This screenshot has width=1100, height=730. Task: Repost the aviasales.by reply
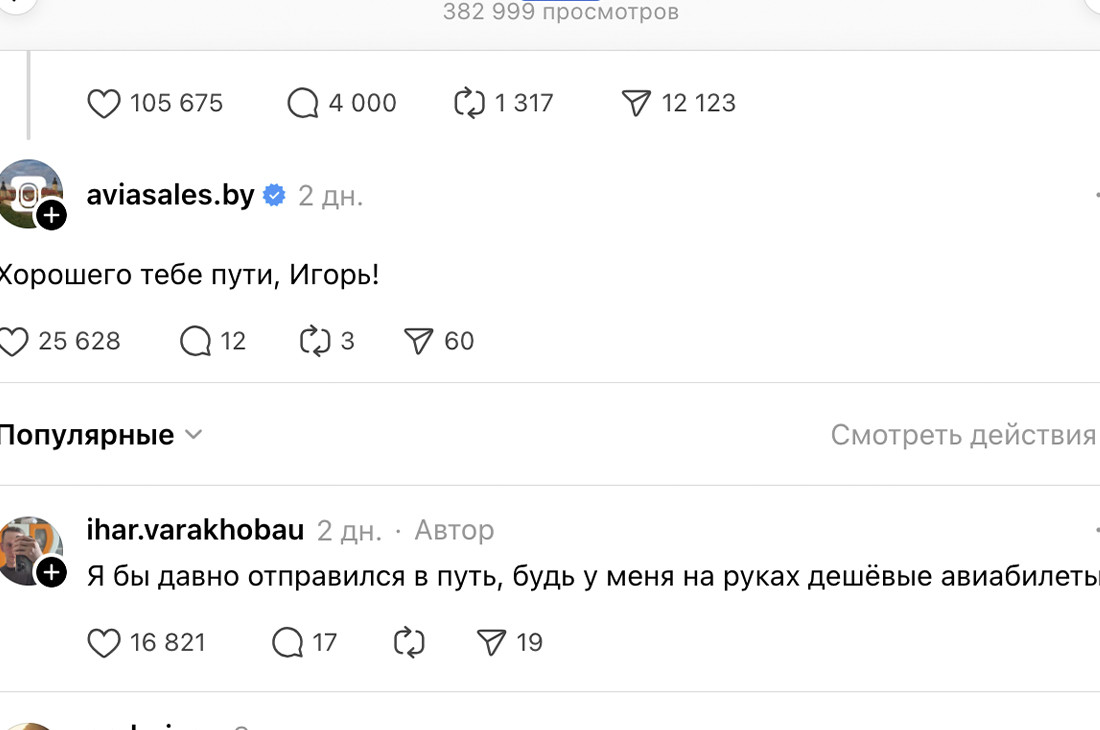(315, 341)
